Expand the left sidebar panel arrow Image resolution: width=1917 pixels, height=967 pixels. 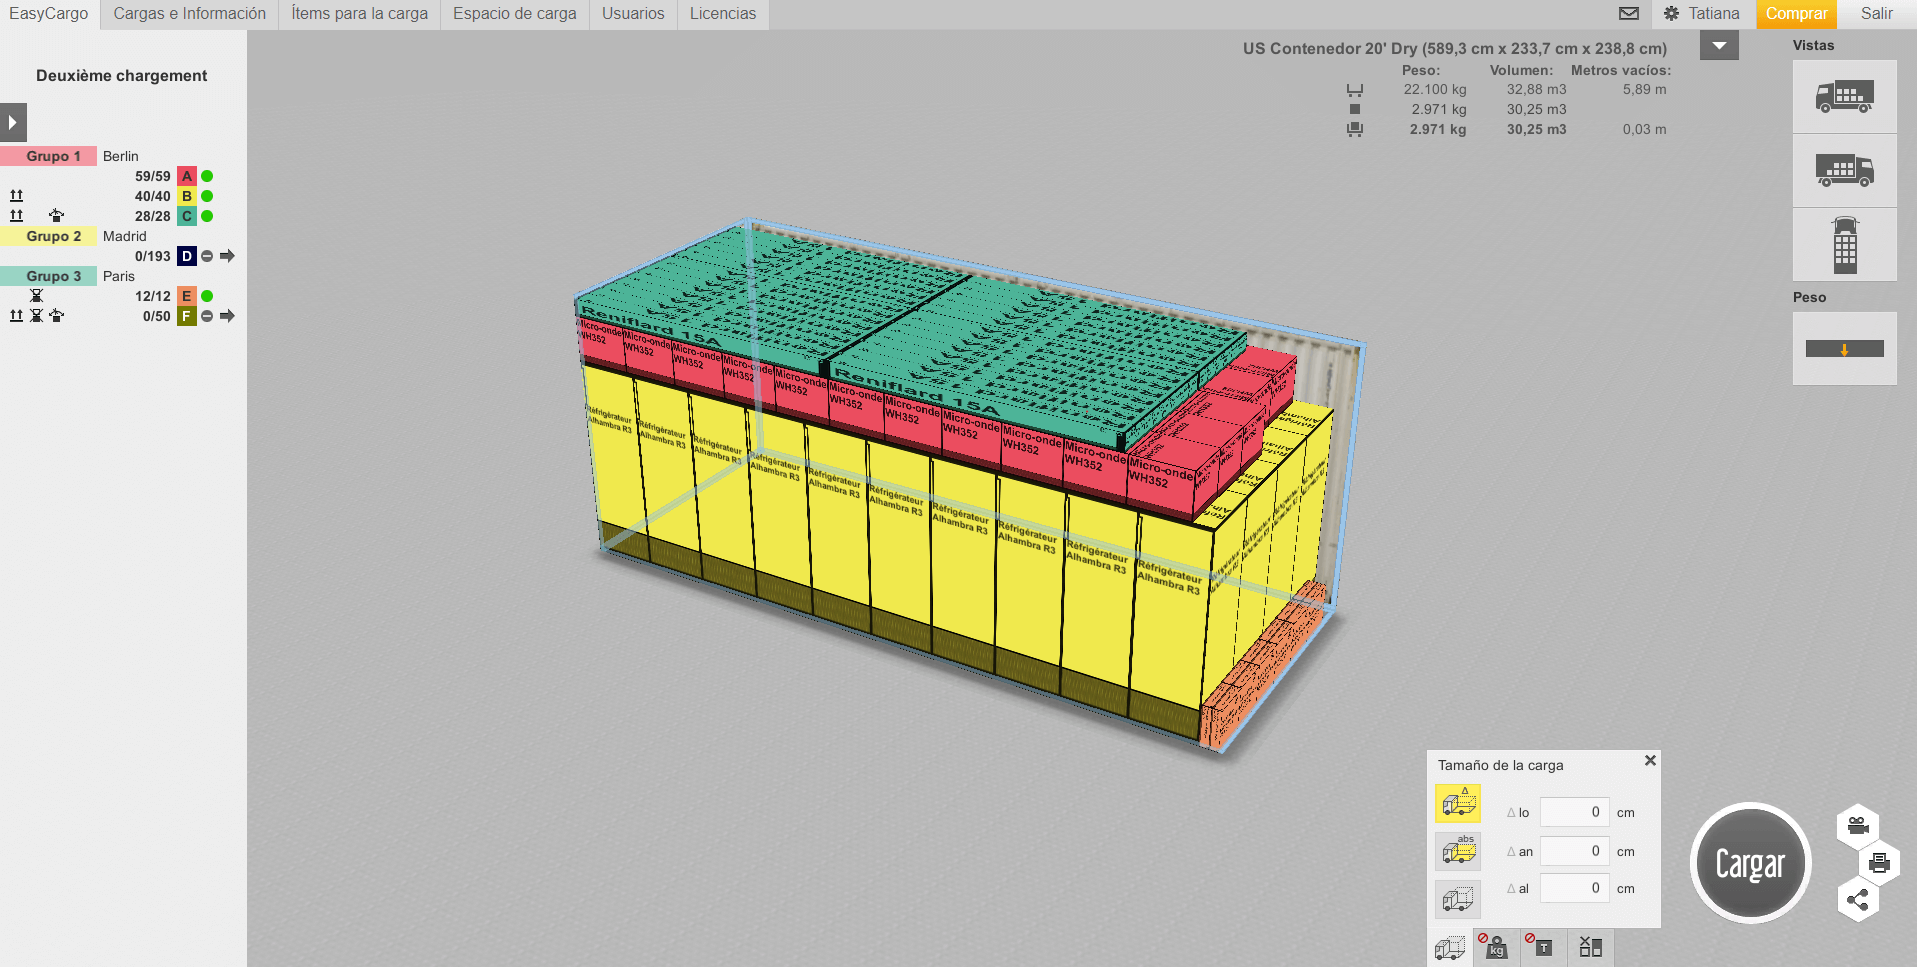(13, 123)
